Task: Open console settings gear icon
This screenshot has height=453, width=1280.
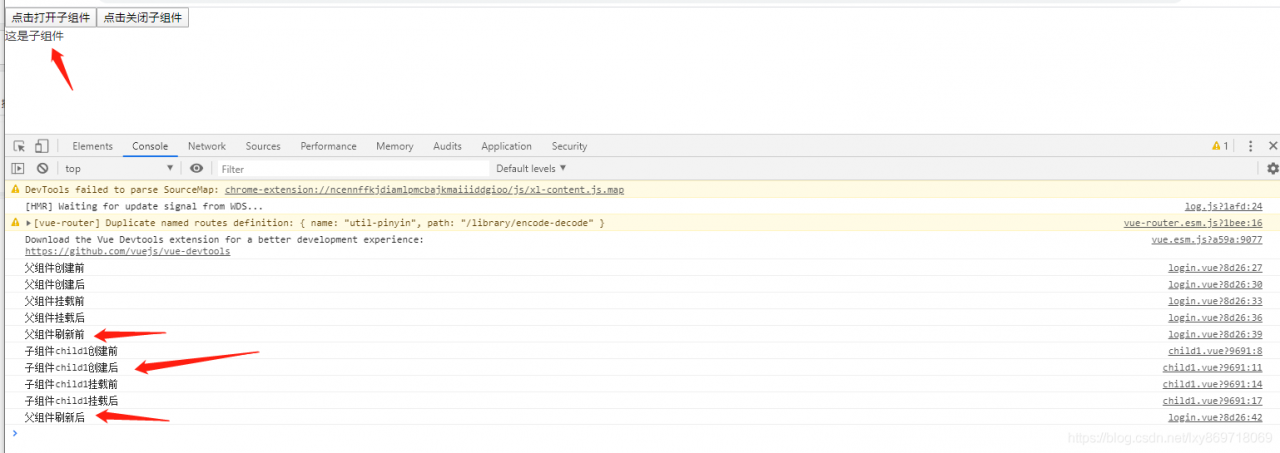Action: pyautogui.click(x=1273, y=169)
